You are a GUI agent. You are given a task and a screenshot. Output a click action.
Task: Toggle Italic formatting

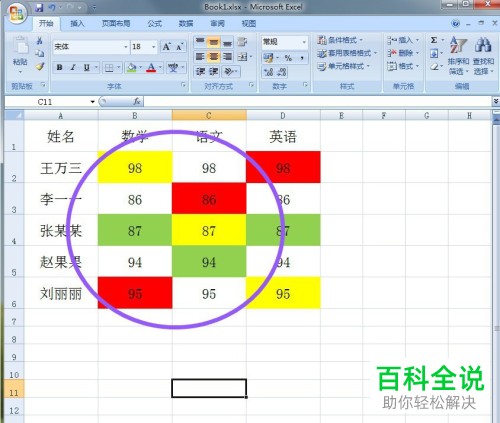73,68
